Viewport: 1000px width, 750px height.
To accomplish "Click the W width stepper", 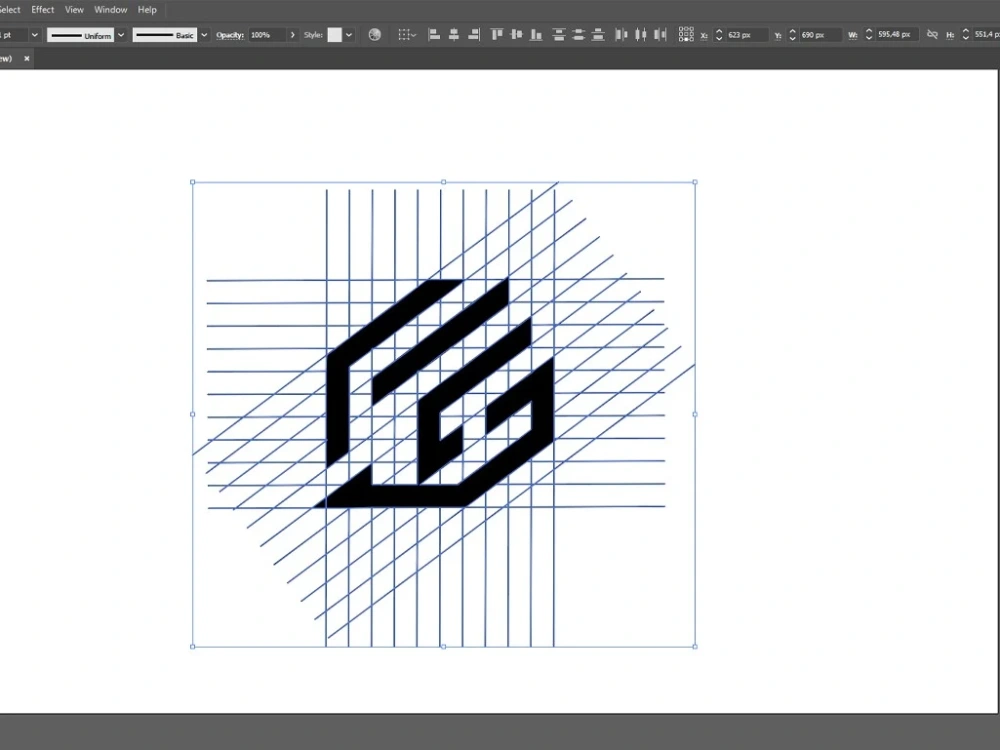I will click(x=869, y=35).
